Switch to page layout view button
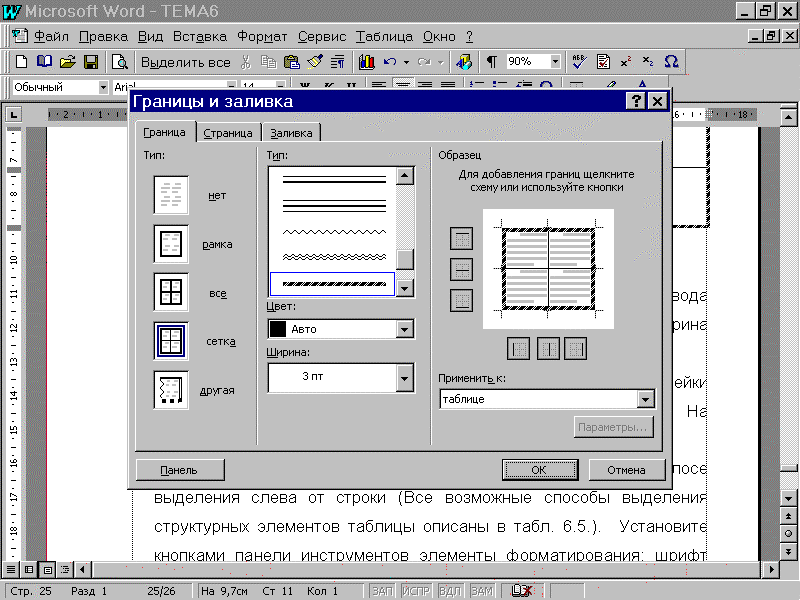The width and height of the screenshot is (800, 600). pyautogui.click(x=47, y=569)
